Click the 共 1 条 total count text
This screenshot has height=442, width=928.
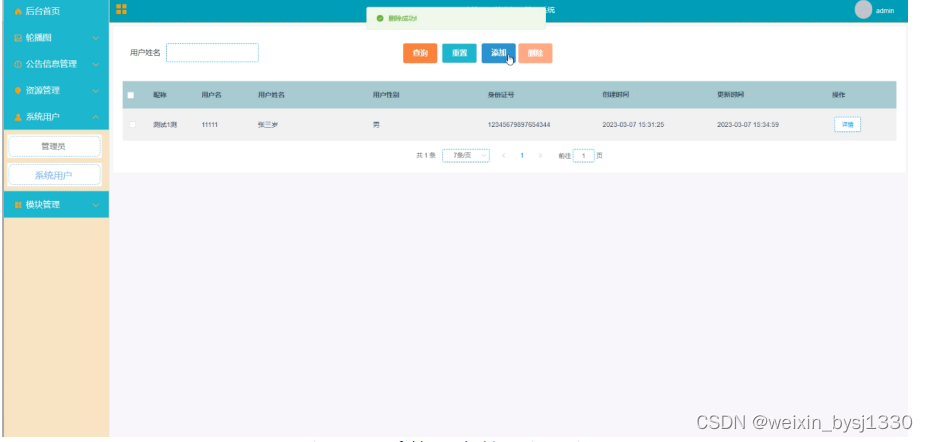(426, 156)
